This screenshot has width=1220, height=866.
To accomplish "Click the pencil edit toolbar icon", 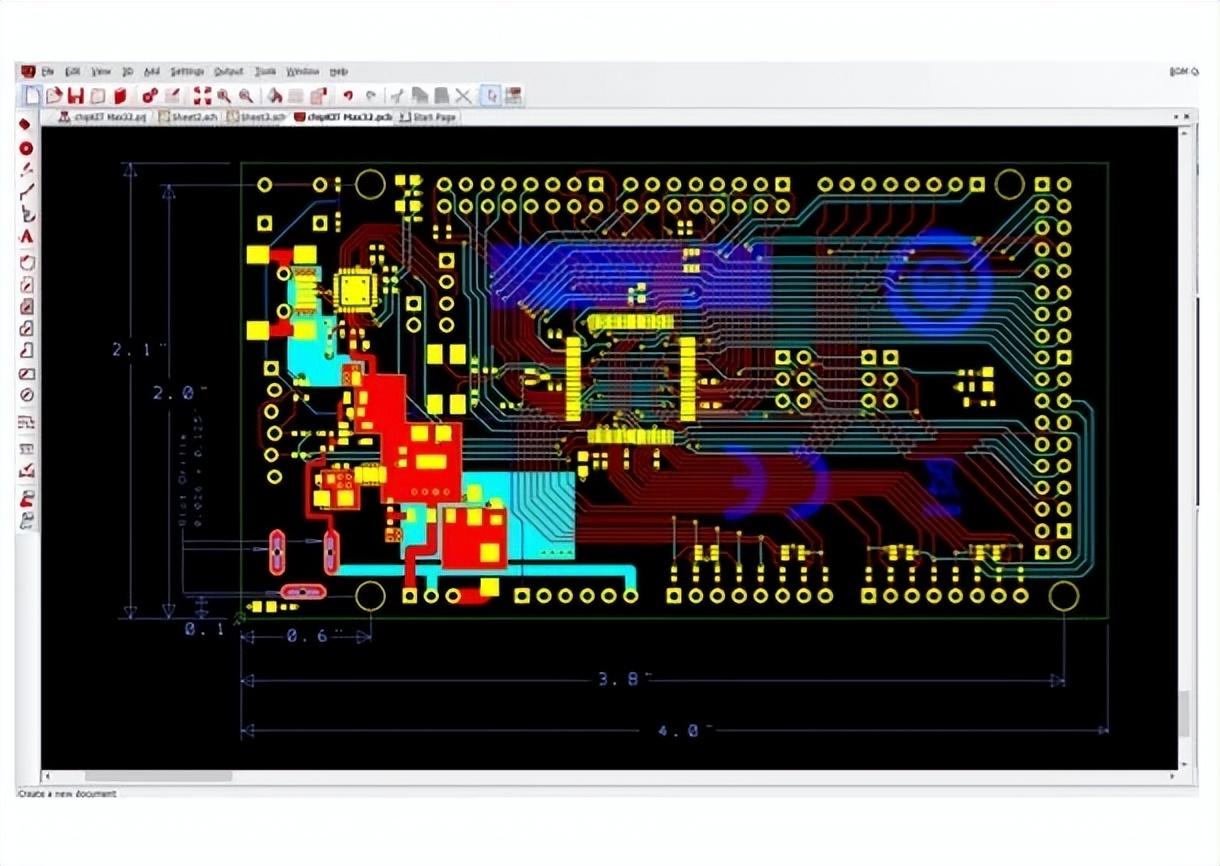I will (x=172, y=96).
